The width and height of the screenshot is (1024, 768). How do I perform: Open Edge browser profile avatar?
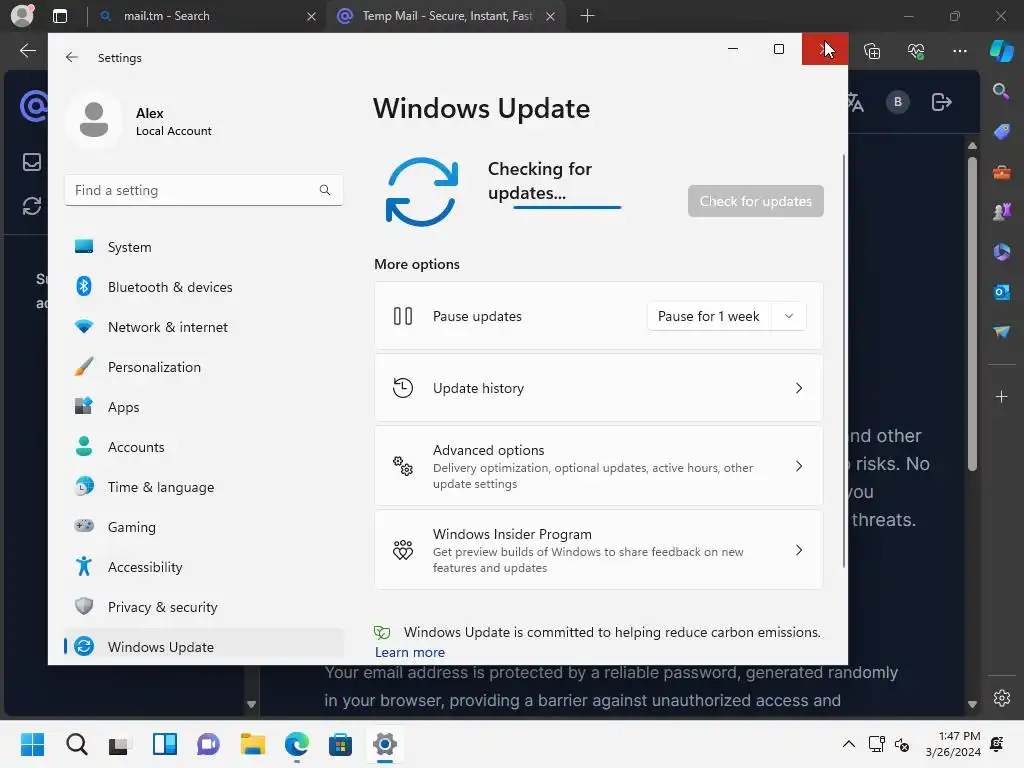click(22, 16)
